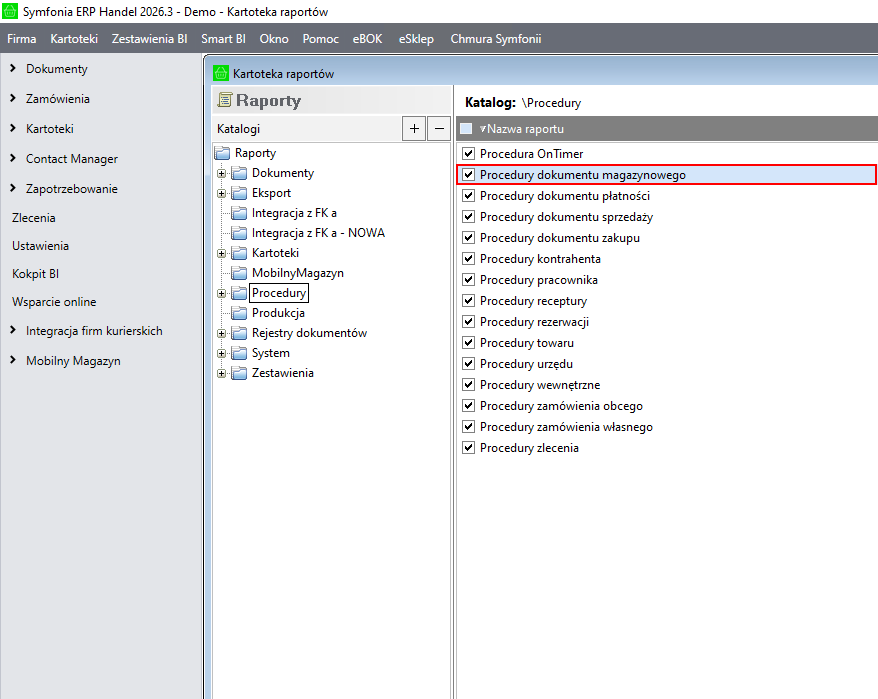878x699 pixels.
Task: Expand the Dokumenty tree node plus box
Action: click(x=222, y=174)
